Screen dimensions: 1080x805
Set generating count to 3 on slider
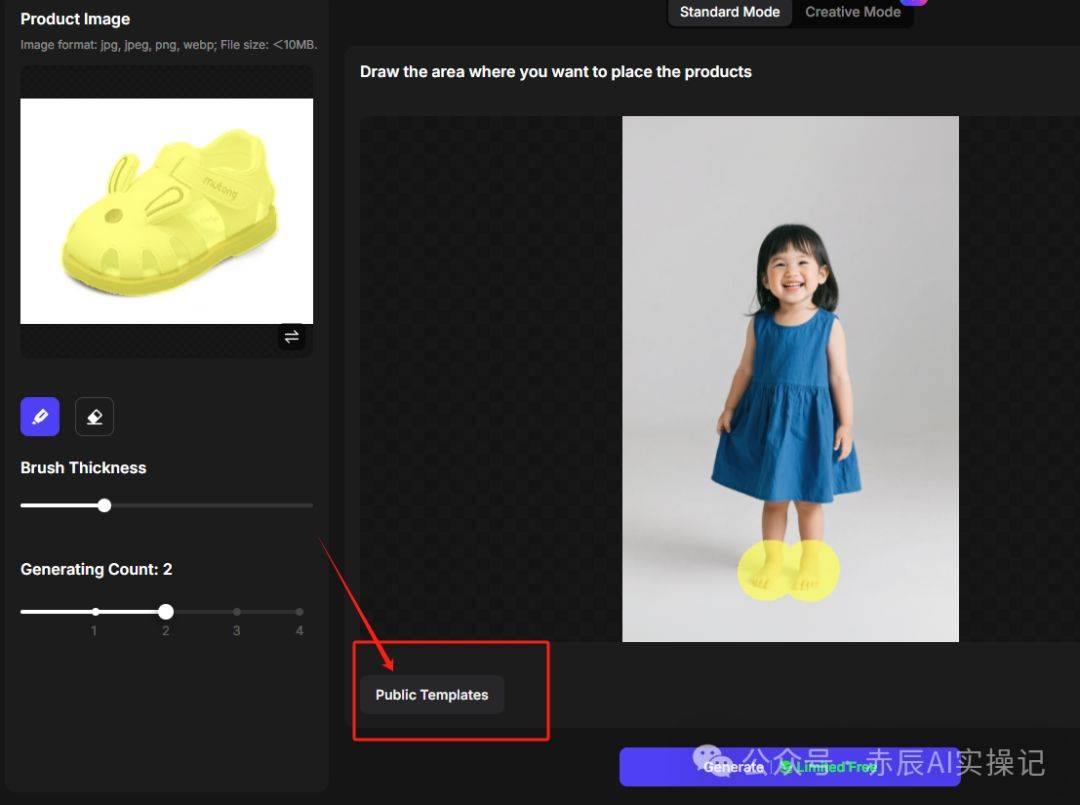[237, 611]
